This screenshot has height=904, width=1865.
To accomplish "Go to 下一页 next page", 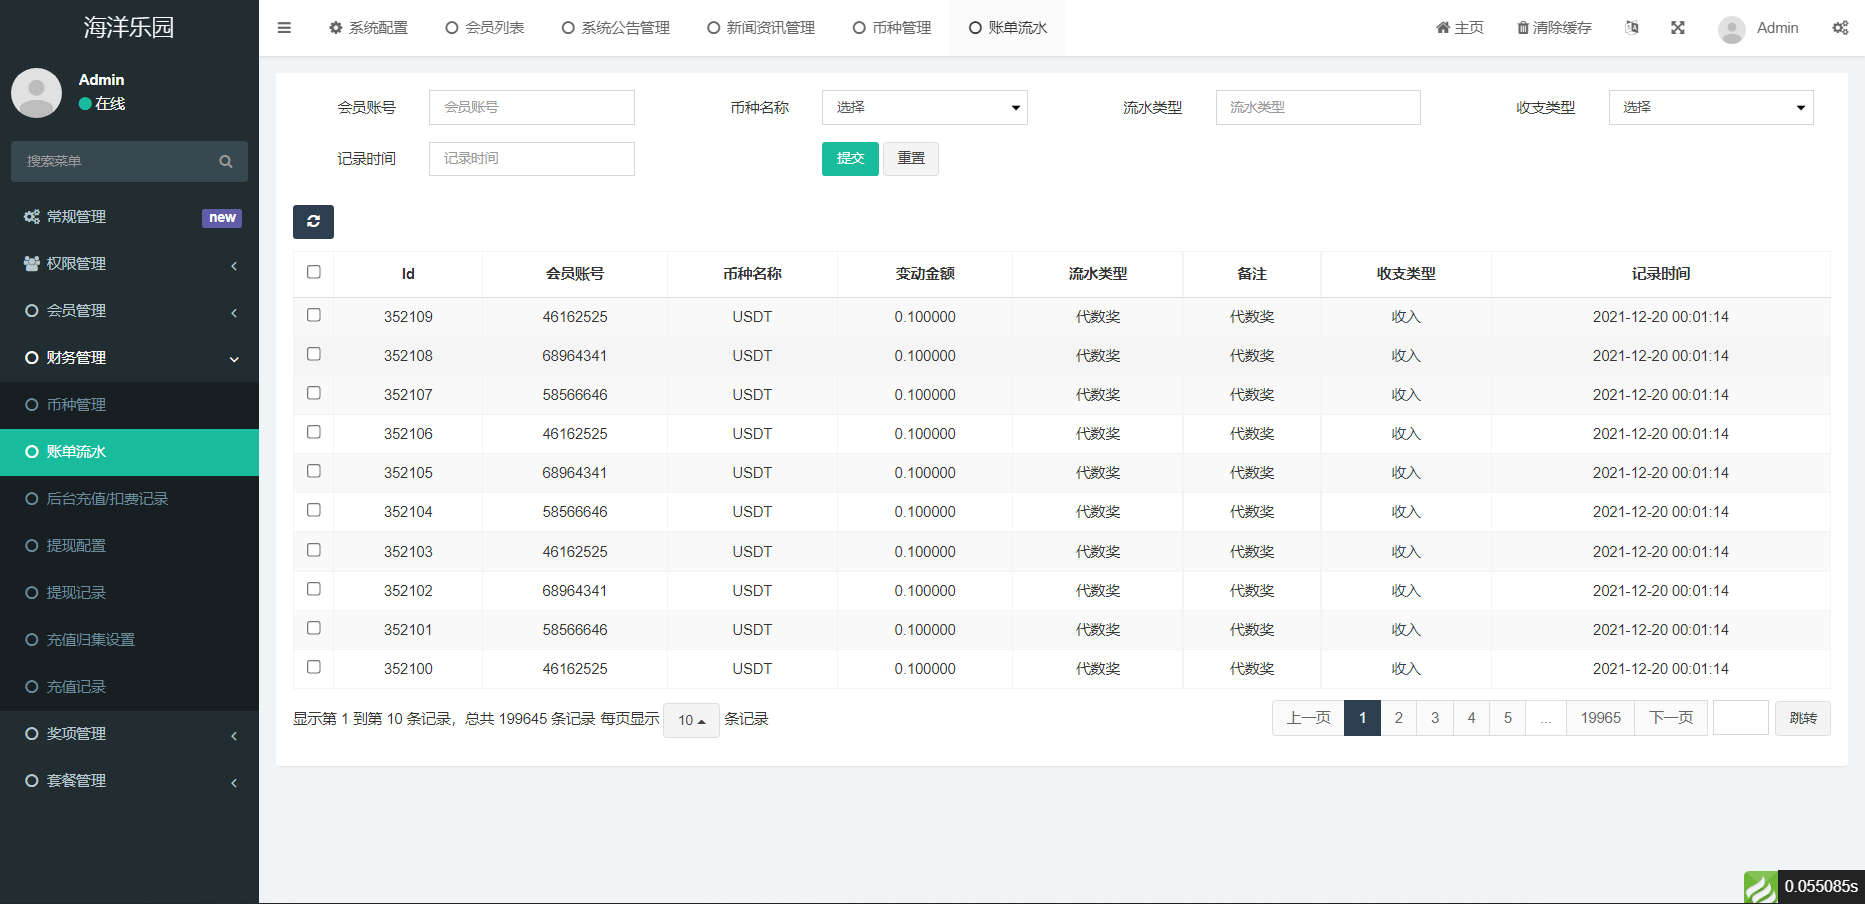I will click(1671, 718).
